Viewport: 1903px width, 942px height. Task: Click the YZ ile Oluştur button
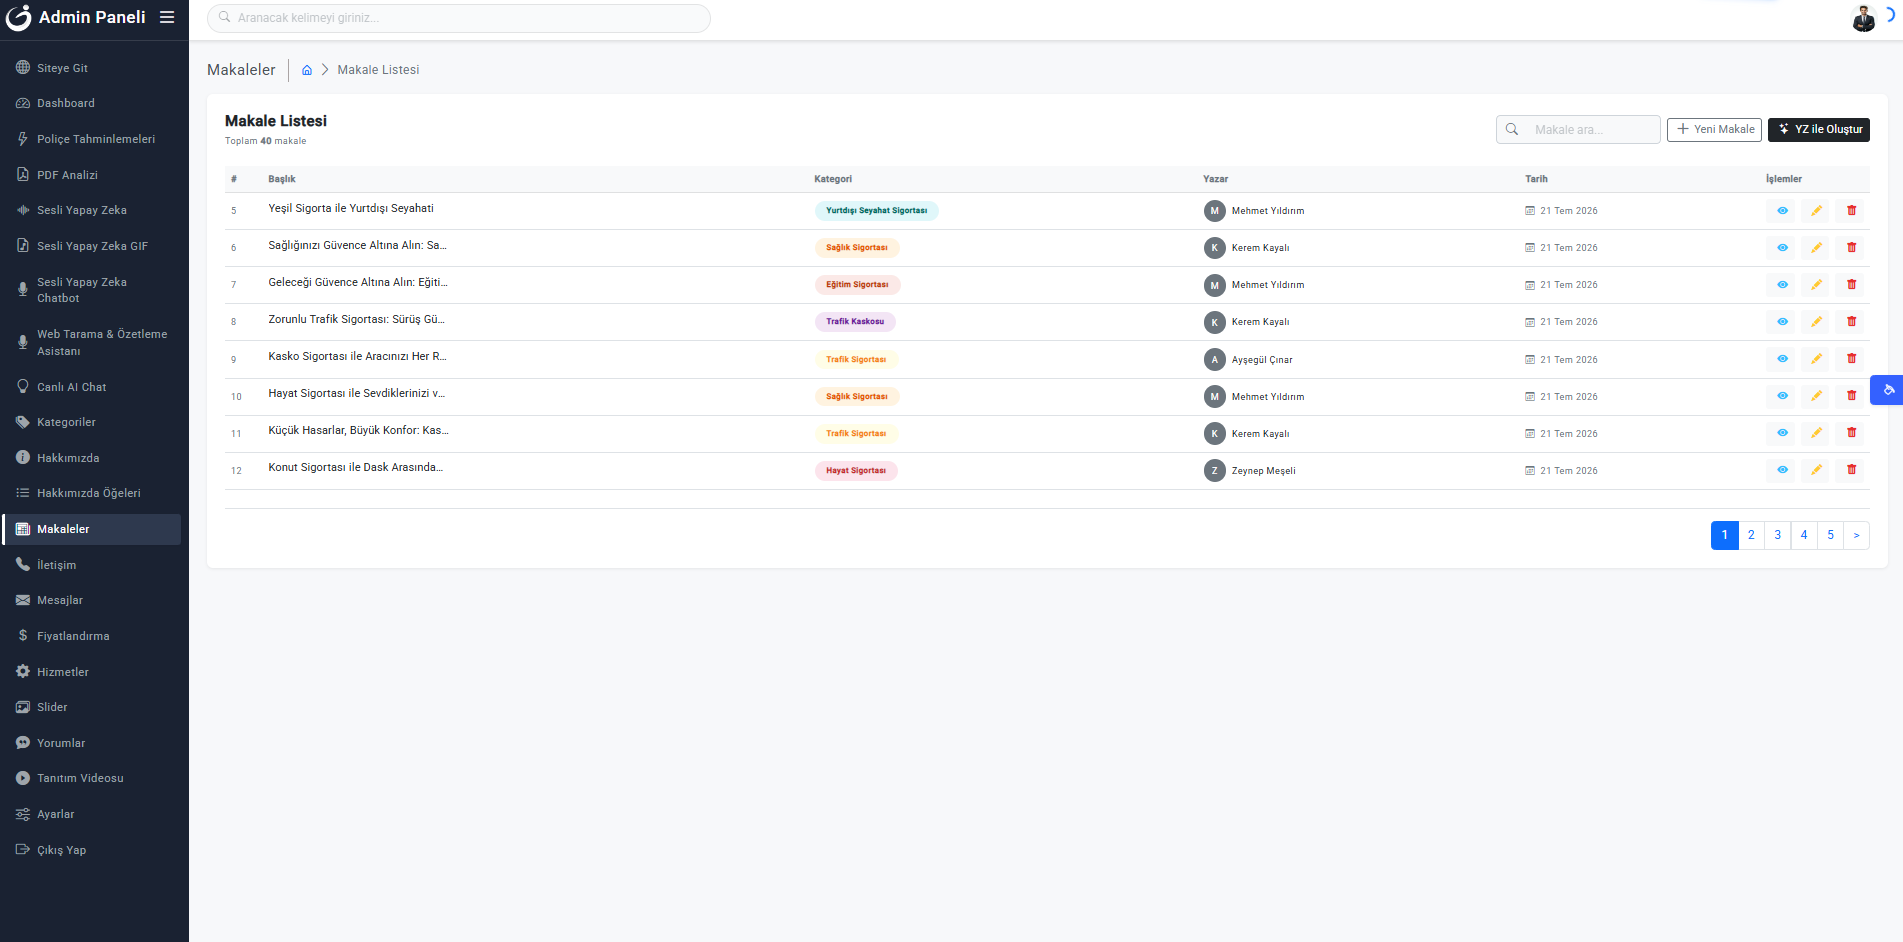coord(1819,129)
